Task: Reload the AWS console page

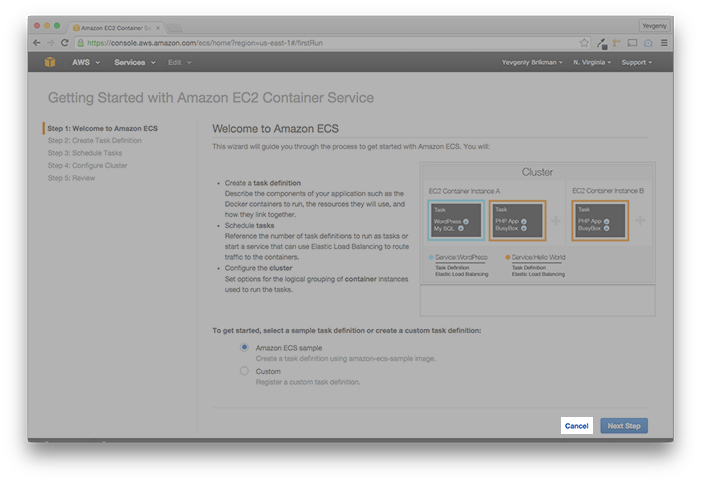Action: coord(65,43)
